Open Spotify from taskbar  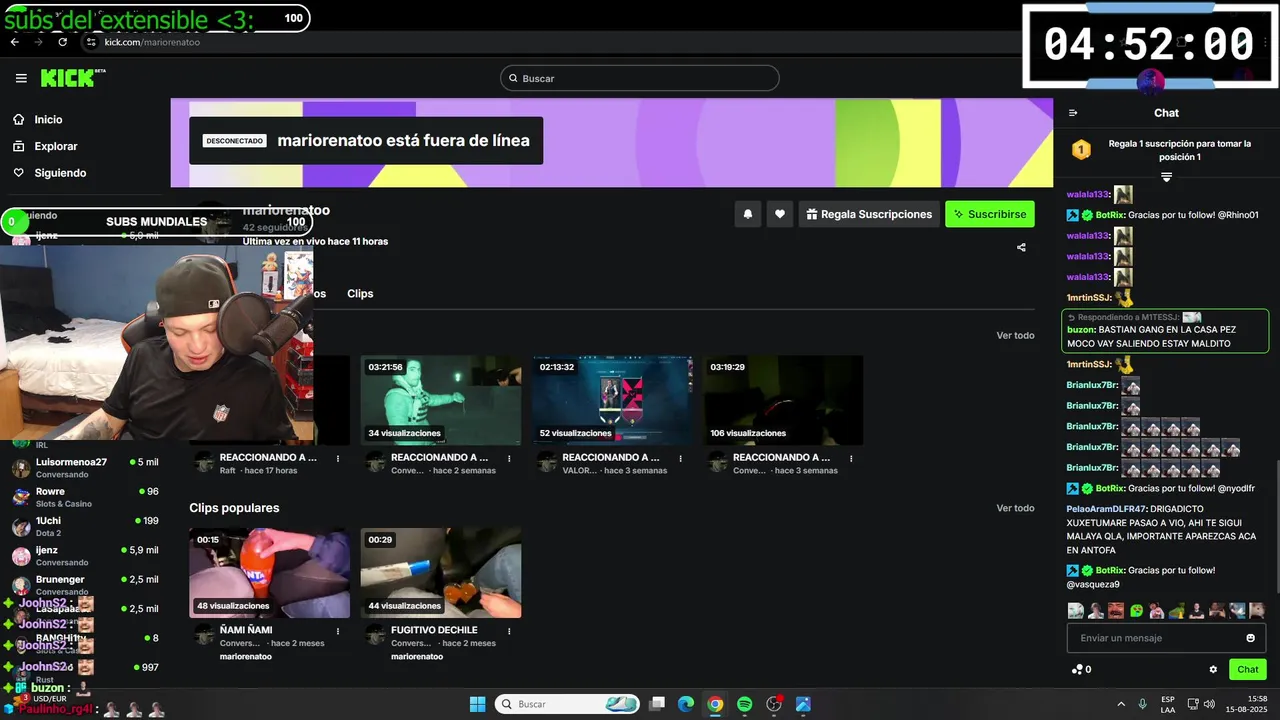click(x=744, y=704)
